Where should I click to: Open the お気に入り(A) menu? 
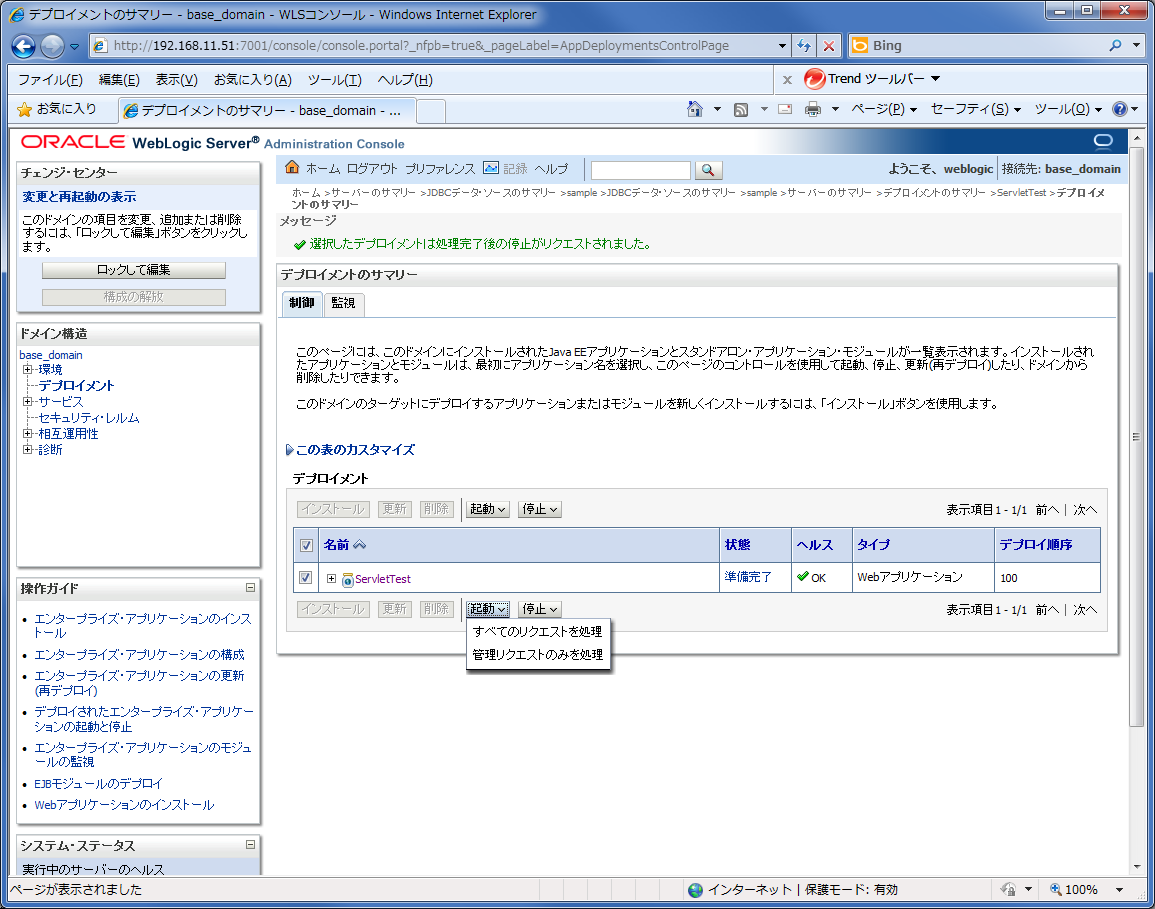253,80
